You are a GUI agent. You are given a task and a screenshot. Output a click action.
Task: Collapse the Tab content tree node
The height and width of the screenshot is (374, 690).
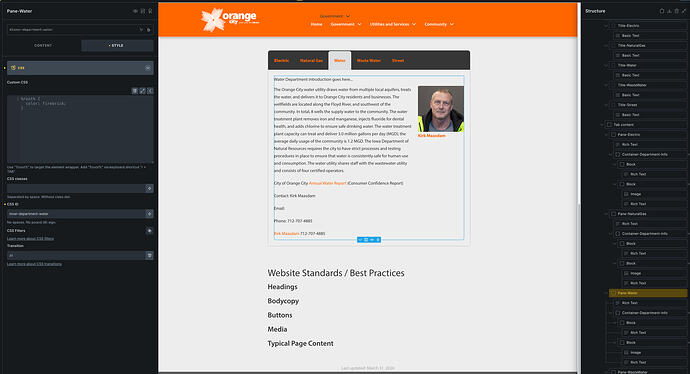click(602, 125)
